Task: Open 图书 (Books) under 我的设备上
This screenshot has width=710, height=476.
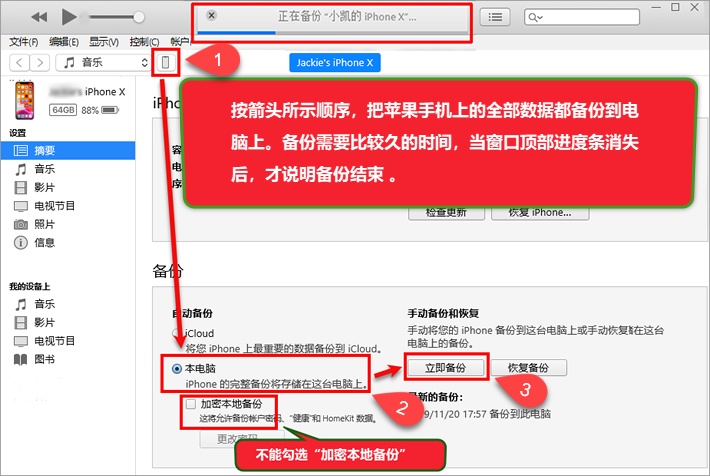Action: [x=45, y=359]
